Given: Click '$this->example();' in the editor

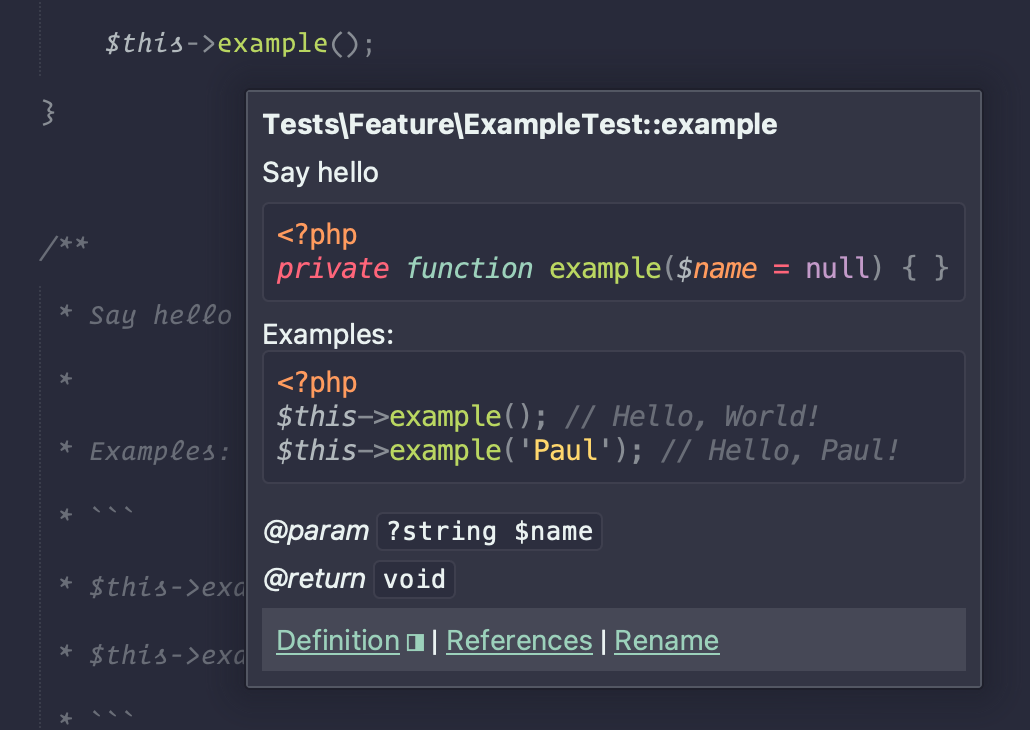Looking at the screenshot, I should click(x=239, y=43).
